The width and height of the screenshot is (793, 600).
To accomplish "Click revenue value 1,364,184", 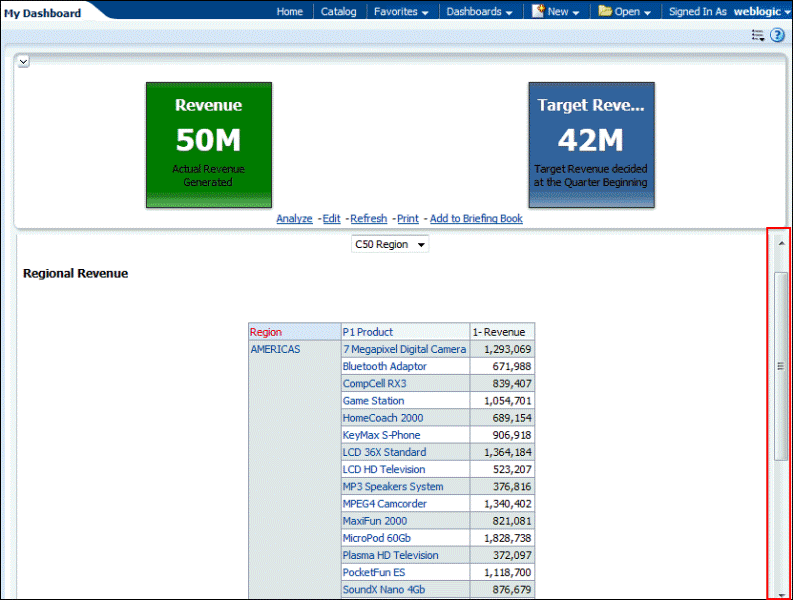I will 507,452.
